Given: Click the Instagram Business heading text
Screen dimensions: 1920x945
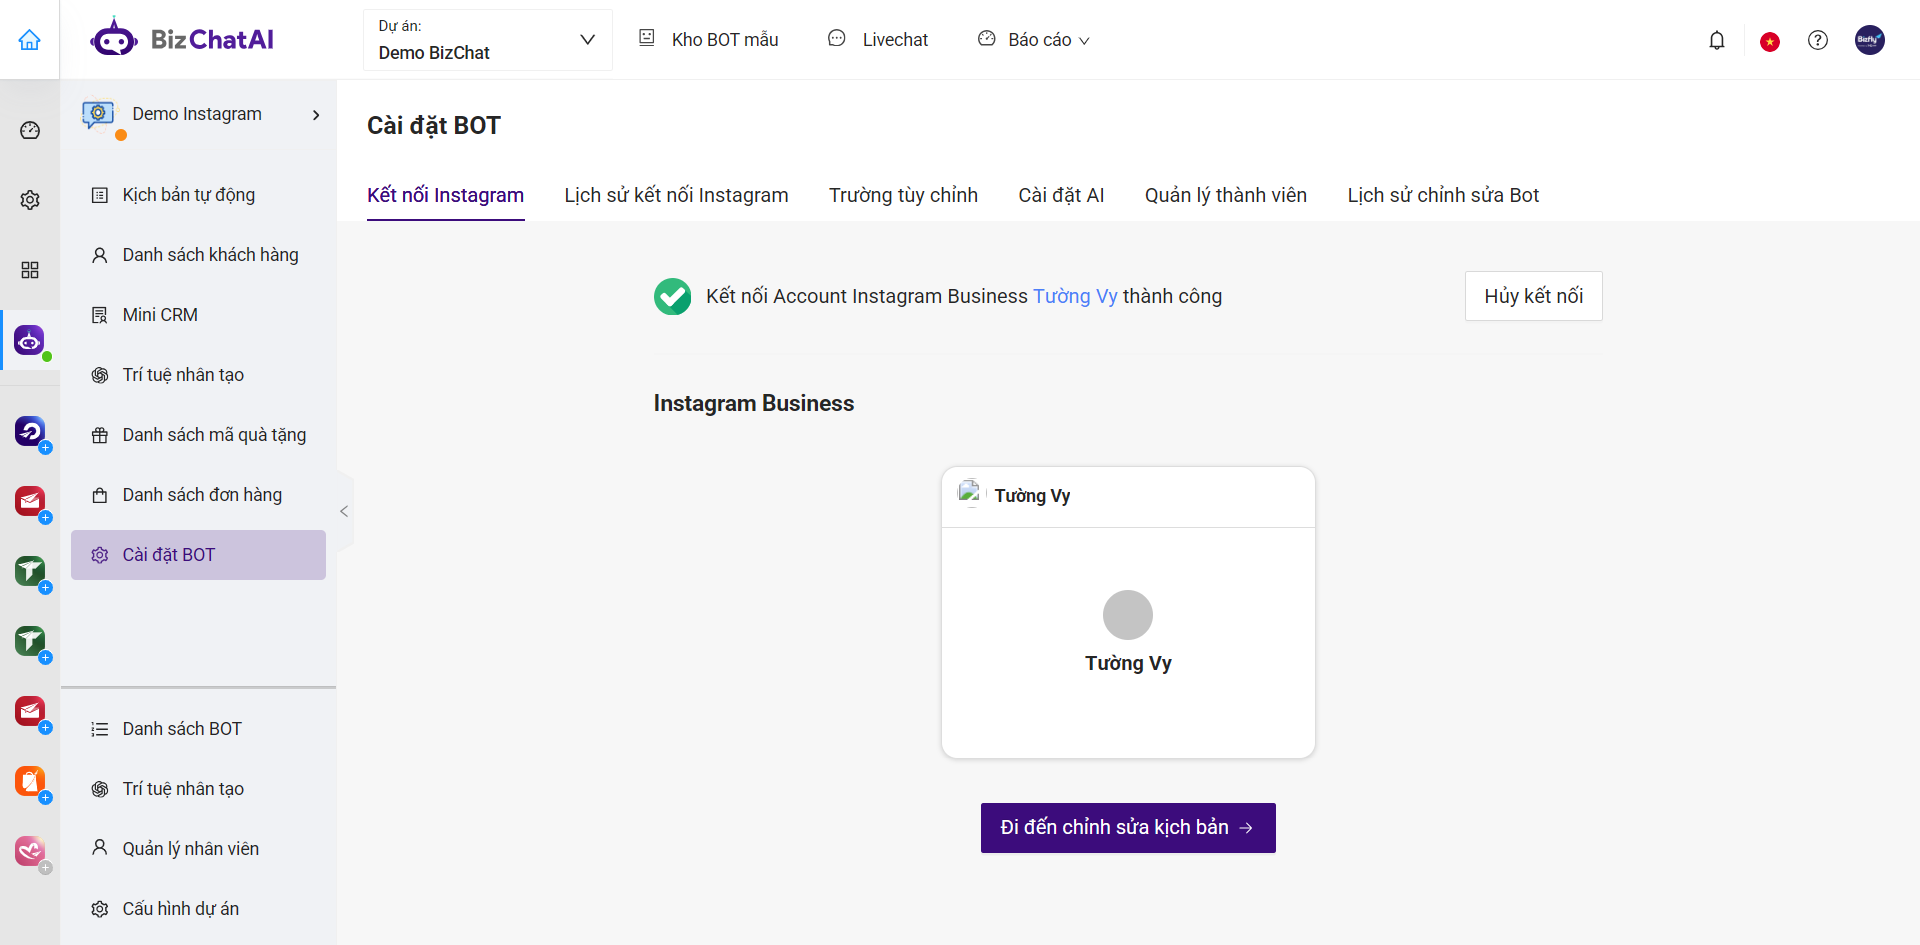Looking at the screenshot, I should (x=754, y=403).
